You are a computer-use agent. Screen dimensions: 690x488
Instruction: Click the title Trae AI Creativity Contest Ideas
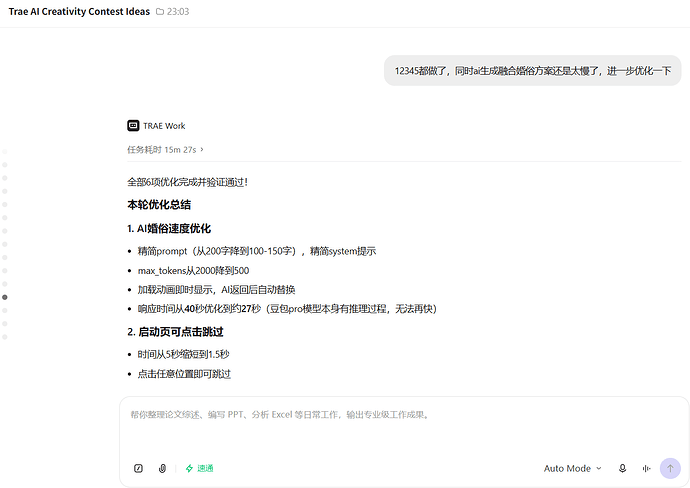[79, 11]
